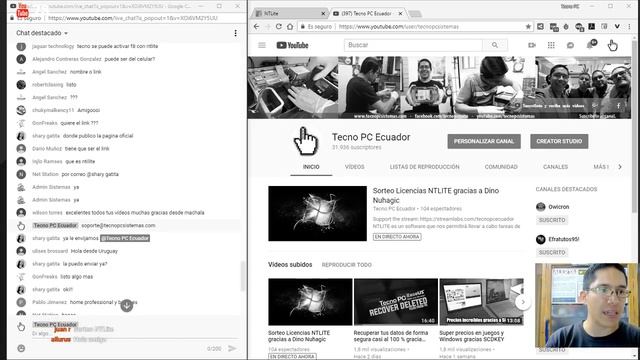Expand the Chat destacado dropdown
Image resolution: width=640 pixels, height=360 pixels.
(x=42, y=33)
